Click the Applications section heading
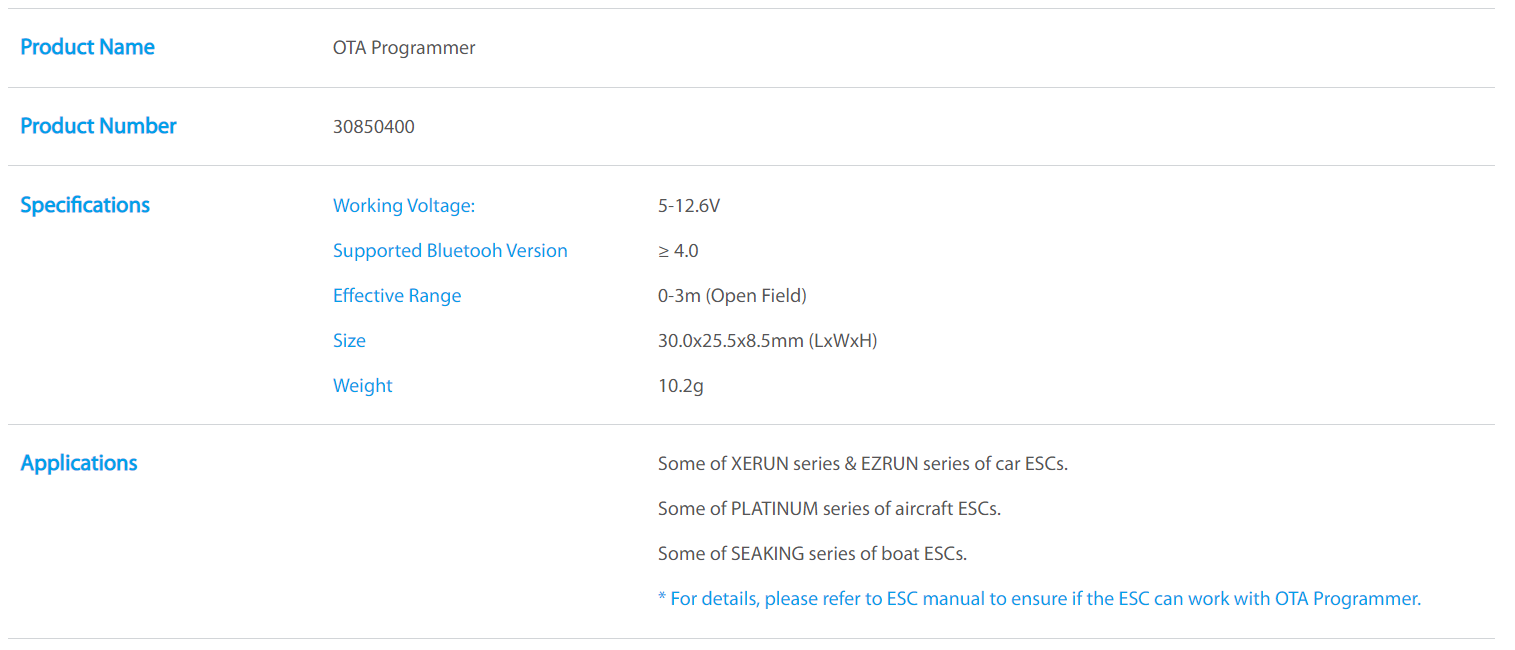Screen dimensions: 1515x650 click(79, 463)
